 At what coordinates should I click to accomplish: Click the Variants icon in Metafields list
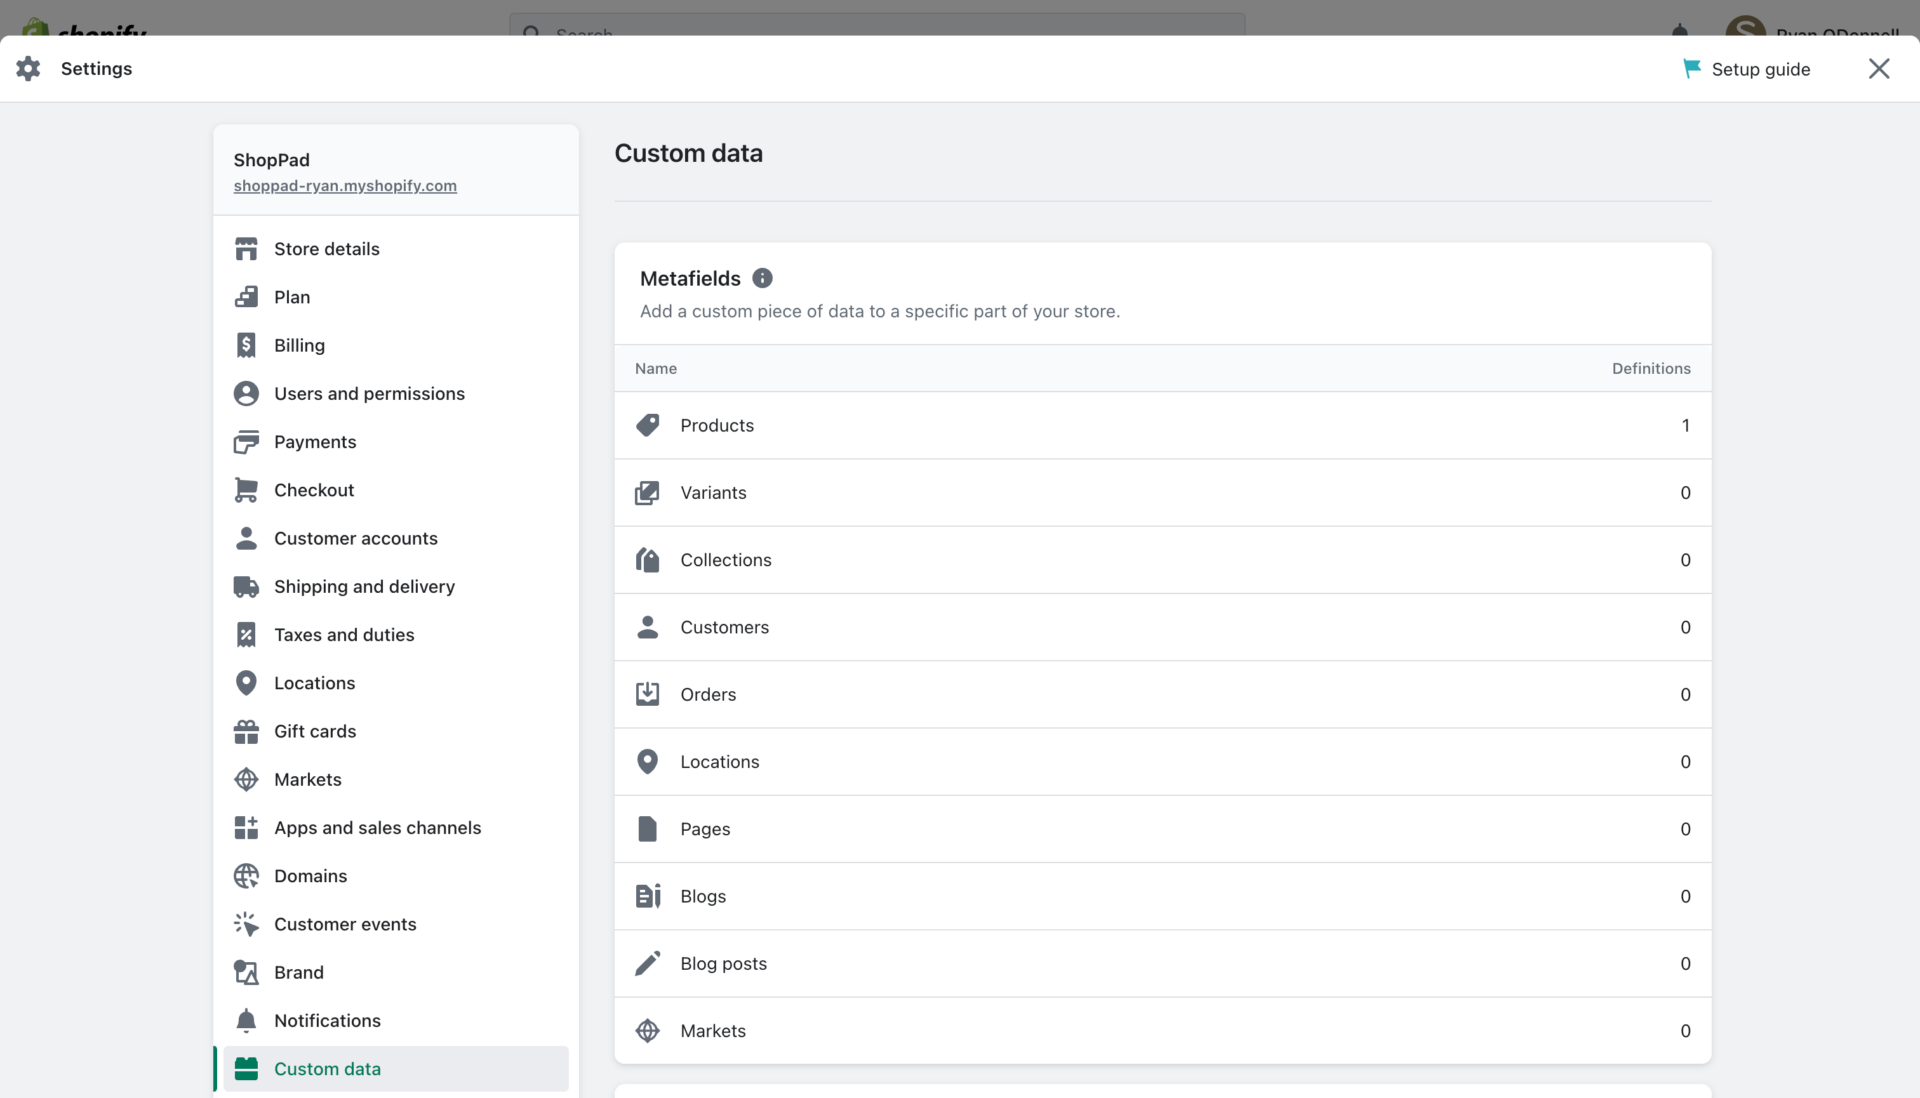coord(648,492)
